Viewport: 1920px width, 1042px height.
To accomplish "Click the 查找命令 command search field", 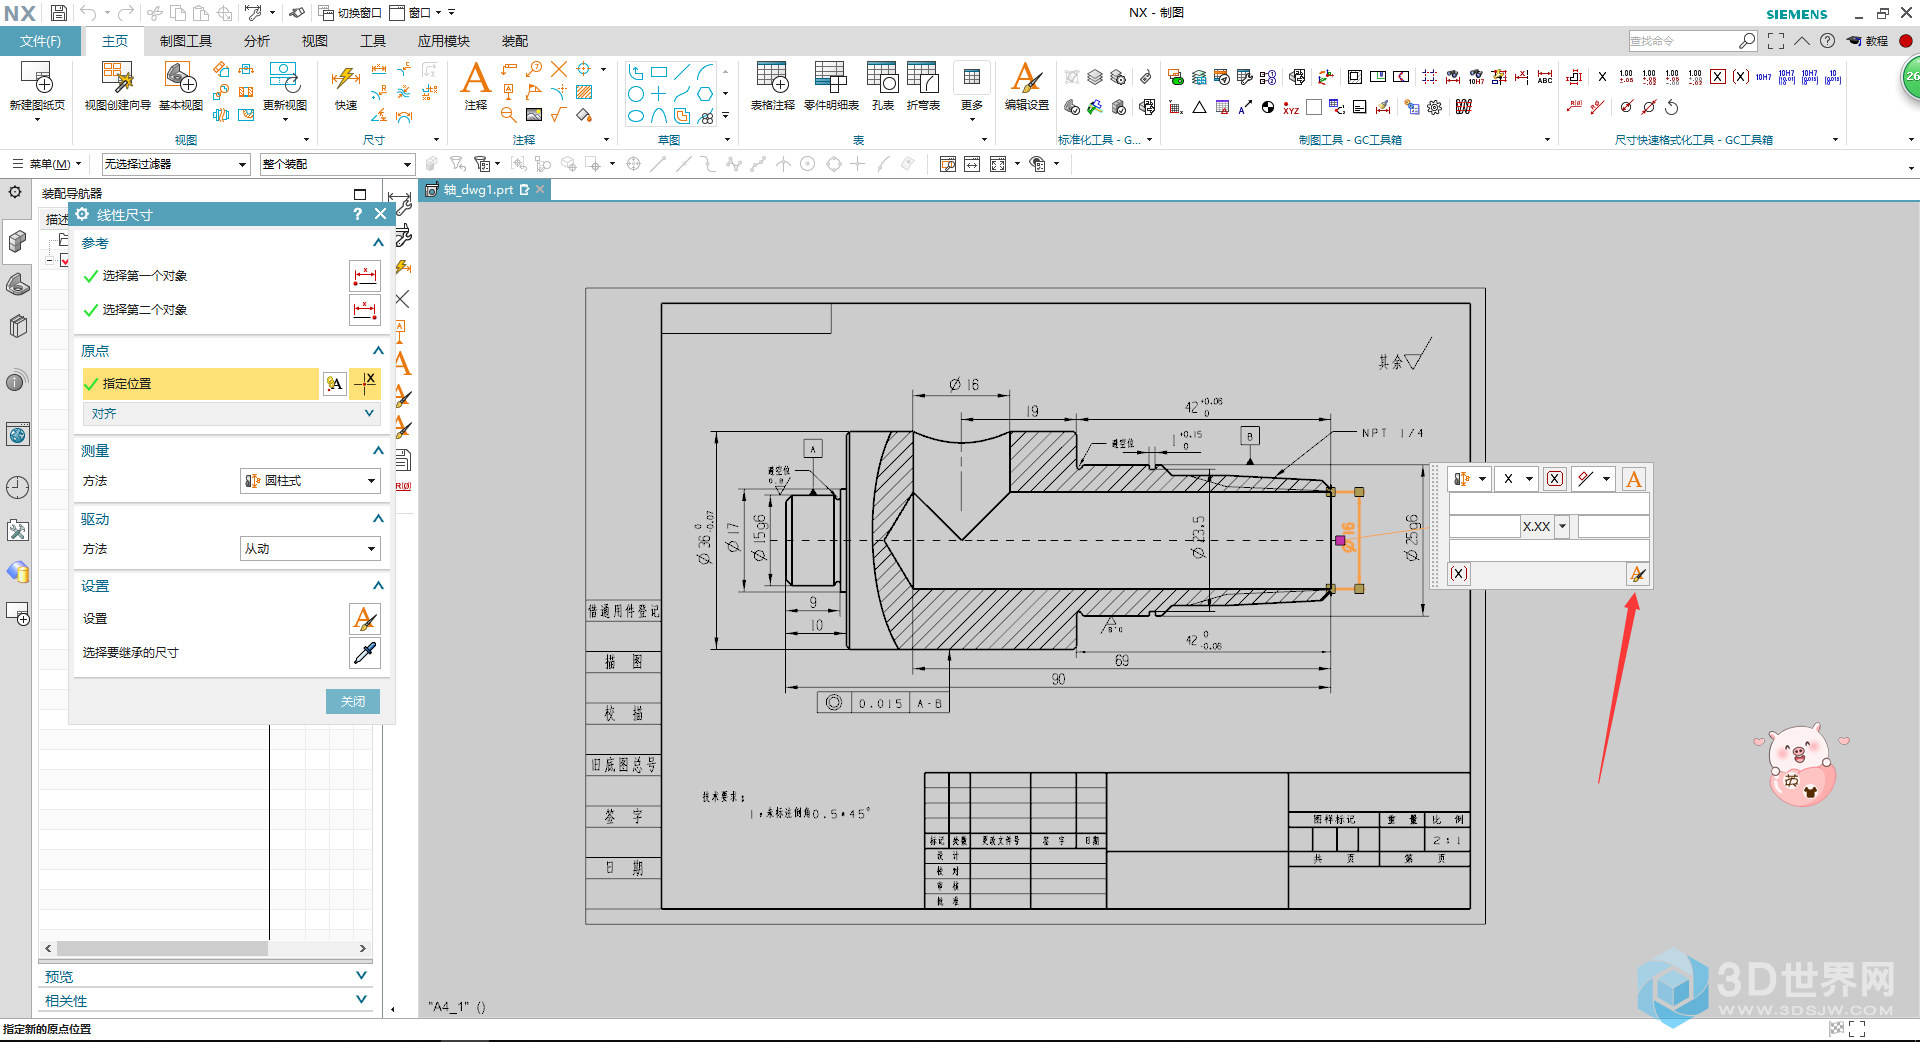I will 1683,41.
